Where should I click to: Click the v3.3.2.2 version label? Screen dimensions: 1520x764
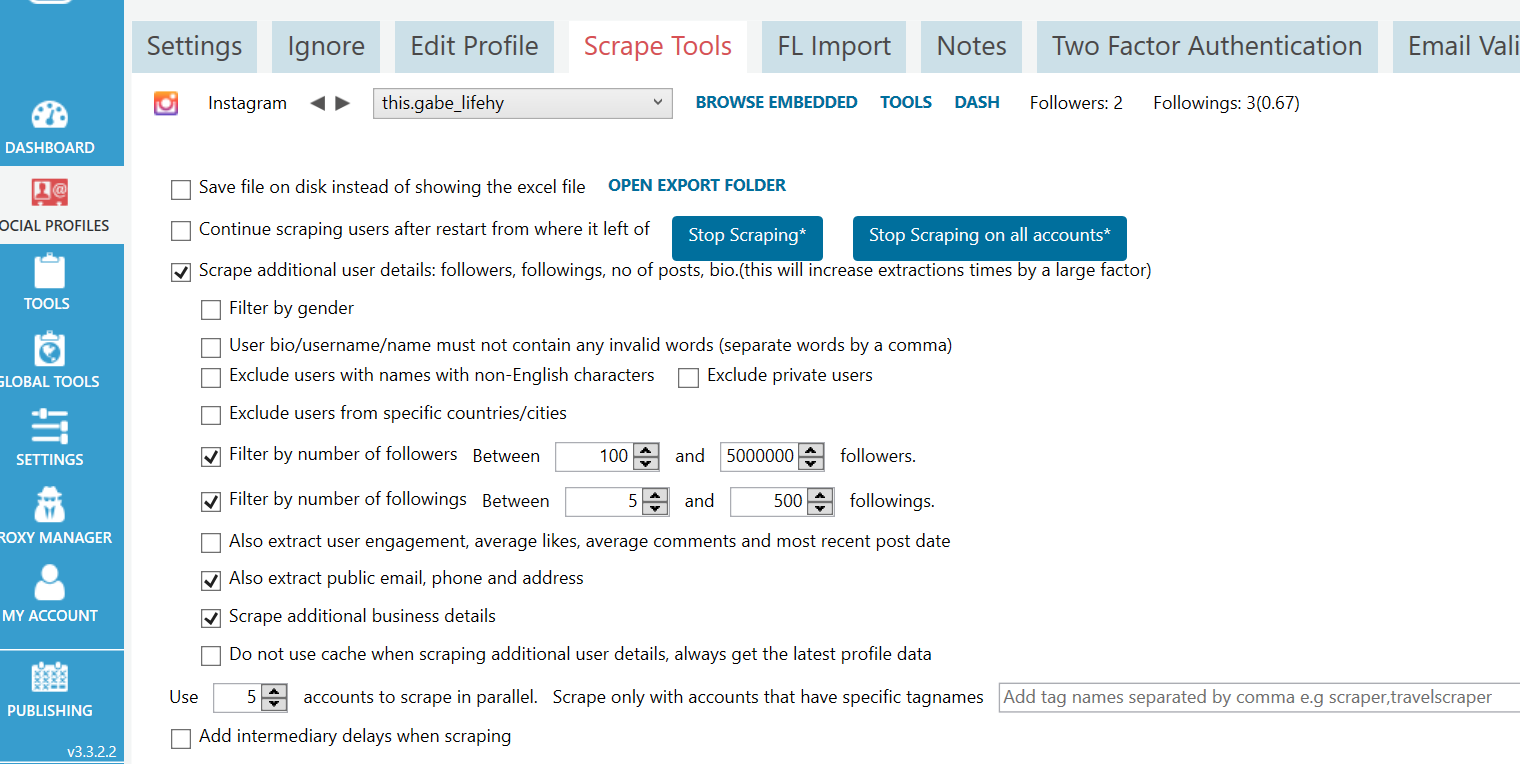(92, 751)
